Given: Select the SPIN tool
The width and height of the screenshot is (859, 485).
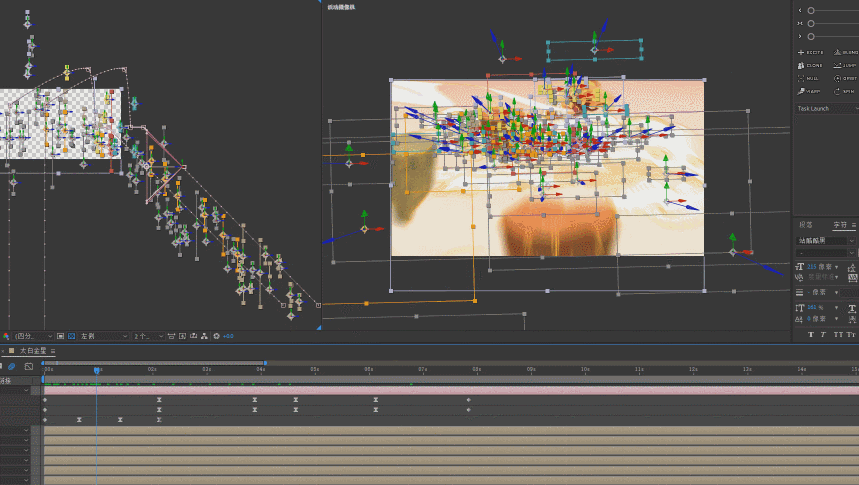Looking at the screenshot, I should (x=843, y=90).
